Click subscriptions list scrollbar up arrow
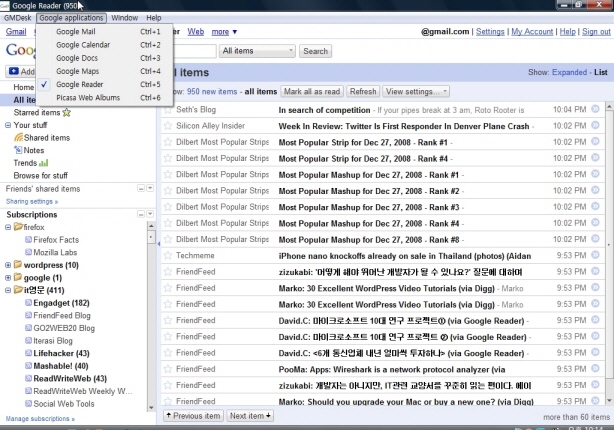614x430 pixels. 151,226
